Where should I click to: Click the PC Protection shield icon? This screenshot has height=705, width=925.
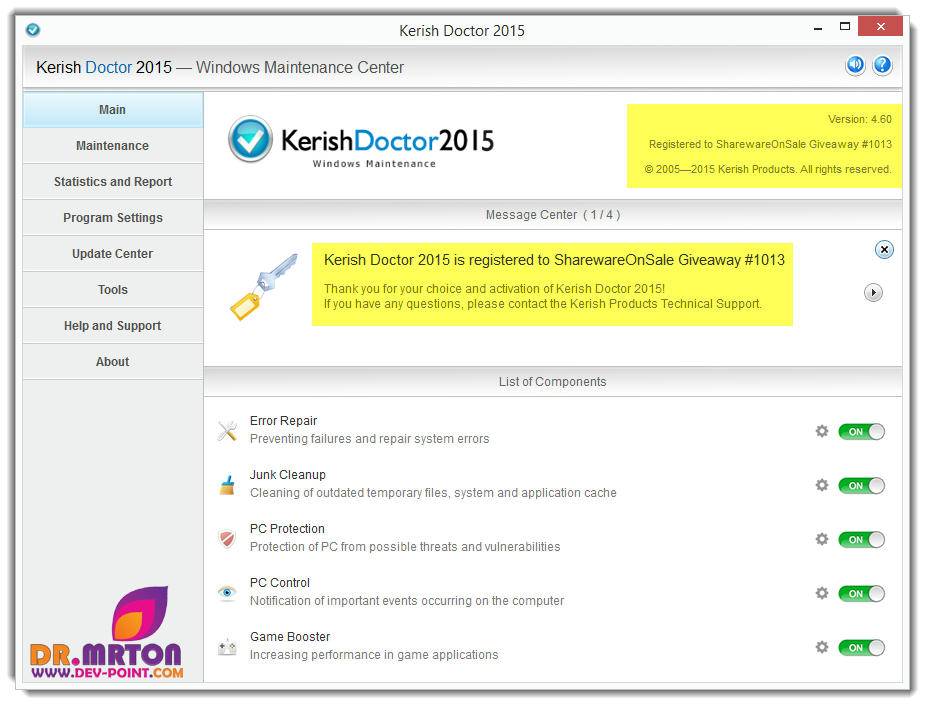tap(227, 539)
